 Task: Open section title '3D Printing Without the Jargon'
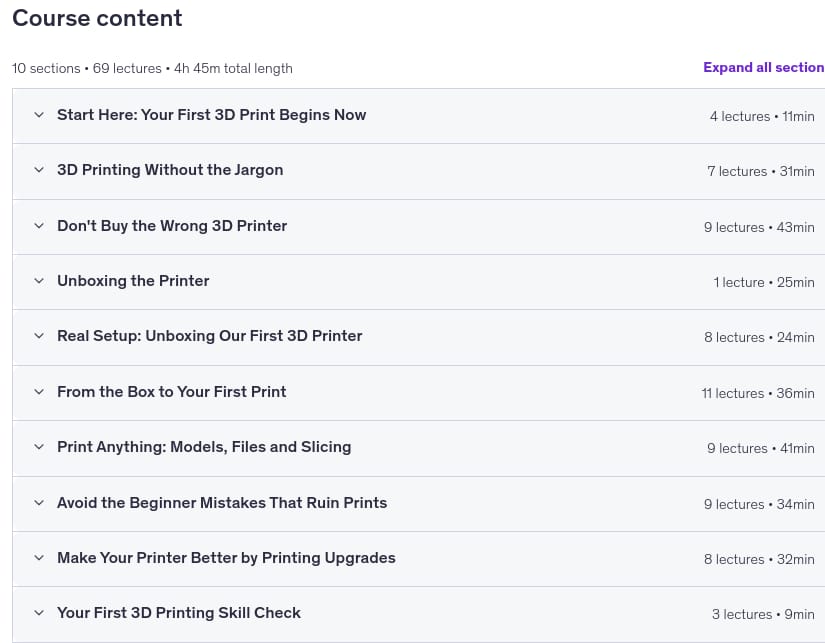click(x=170, y=170)
